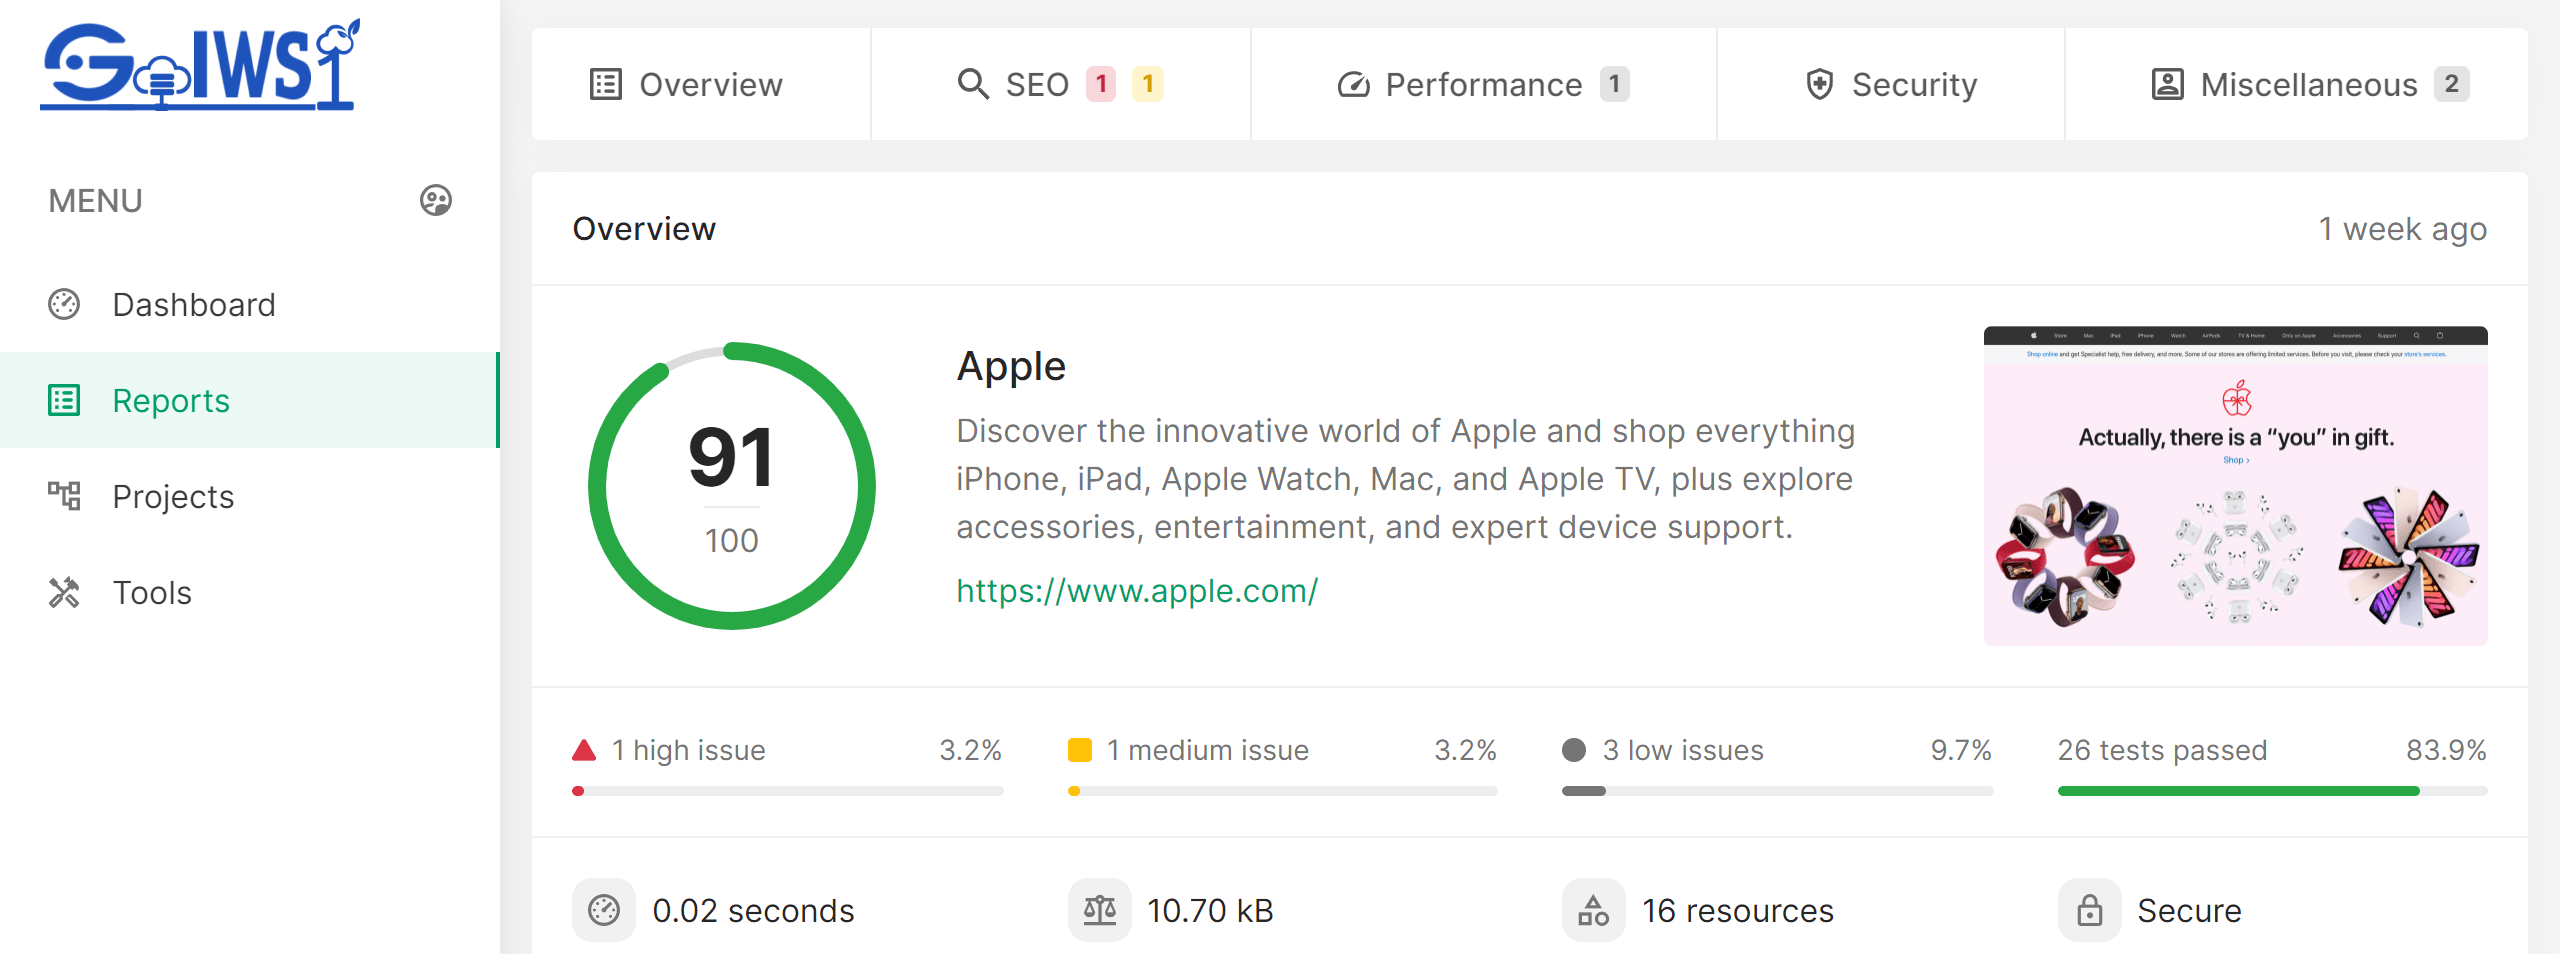The height and width of the screenshot is (954, 2560).
Task: Open the Miscellaneous tab
Action: tap(2308, 85)
